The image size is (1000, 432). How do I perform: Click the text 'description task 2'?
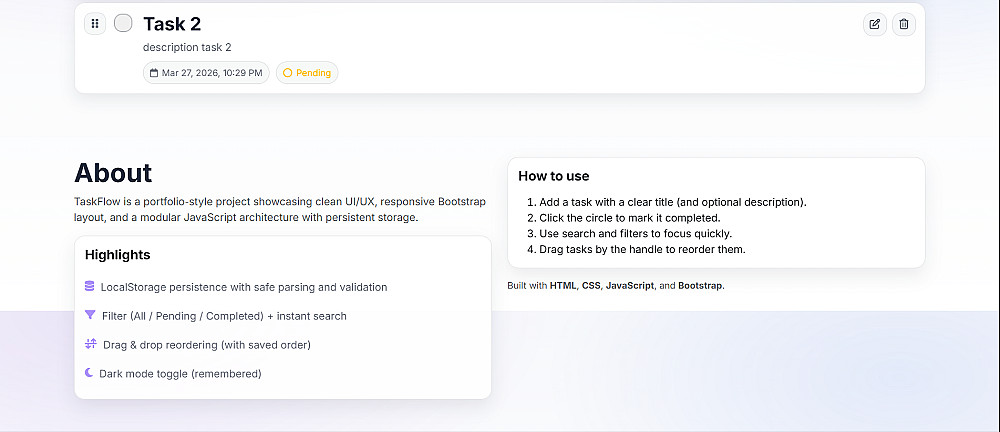tap(187, 47)
